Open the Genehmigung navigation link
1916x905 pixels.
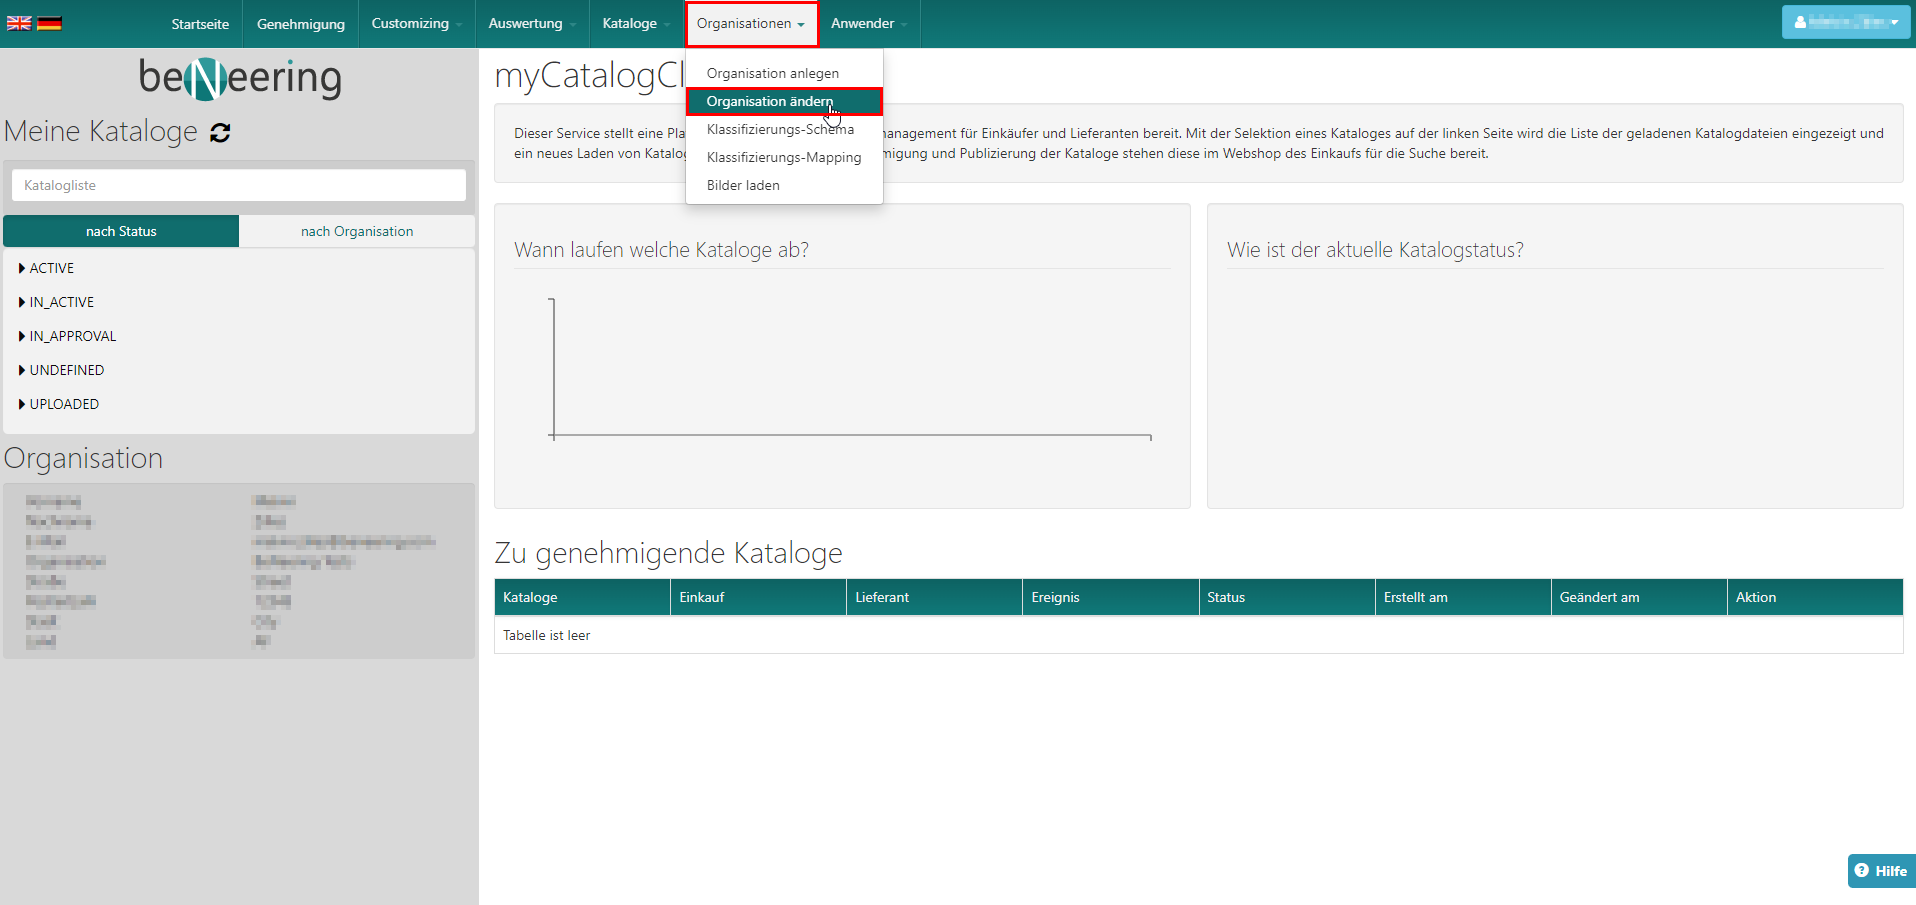tap(300, 24)
